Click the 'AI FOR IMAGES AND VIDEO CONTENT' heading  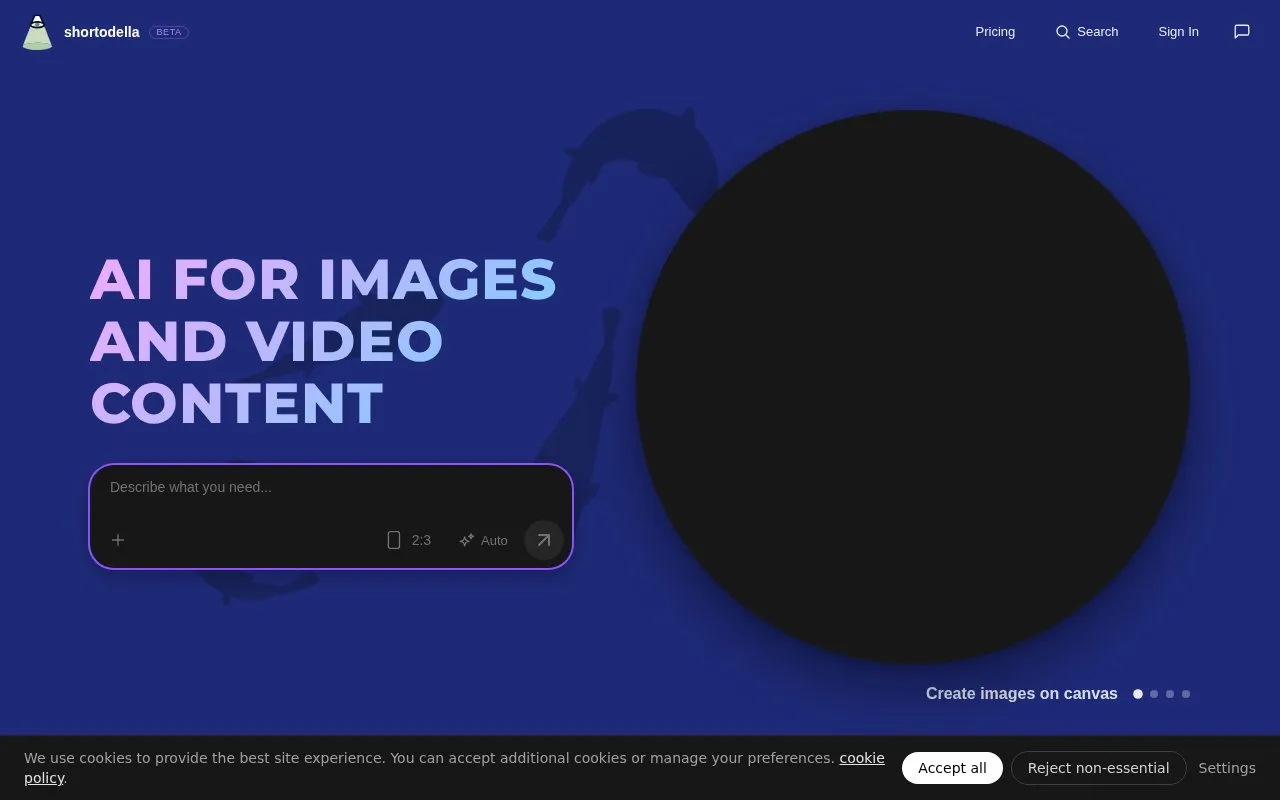point(323,341)
